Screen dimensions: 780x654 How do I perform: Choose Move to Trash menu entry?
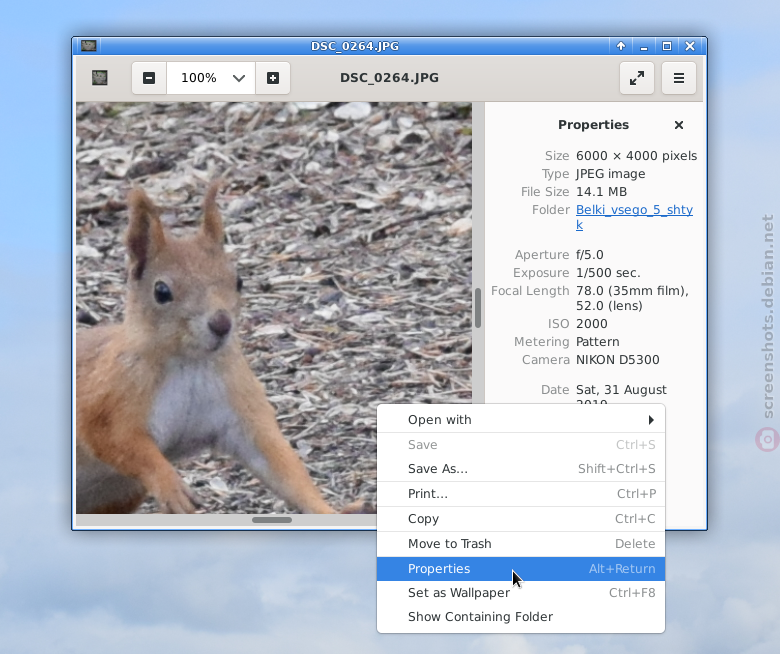521,544
